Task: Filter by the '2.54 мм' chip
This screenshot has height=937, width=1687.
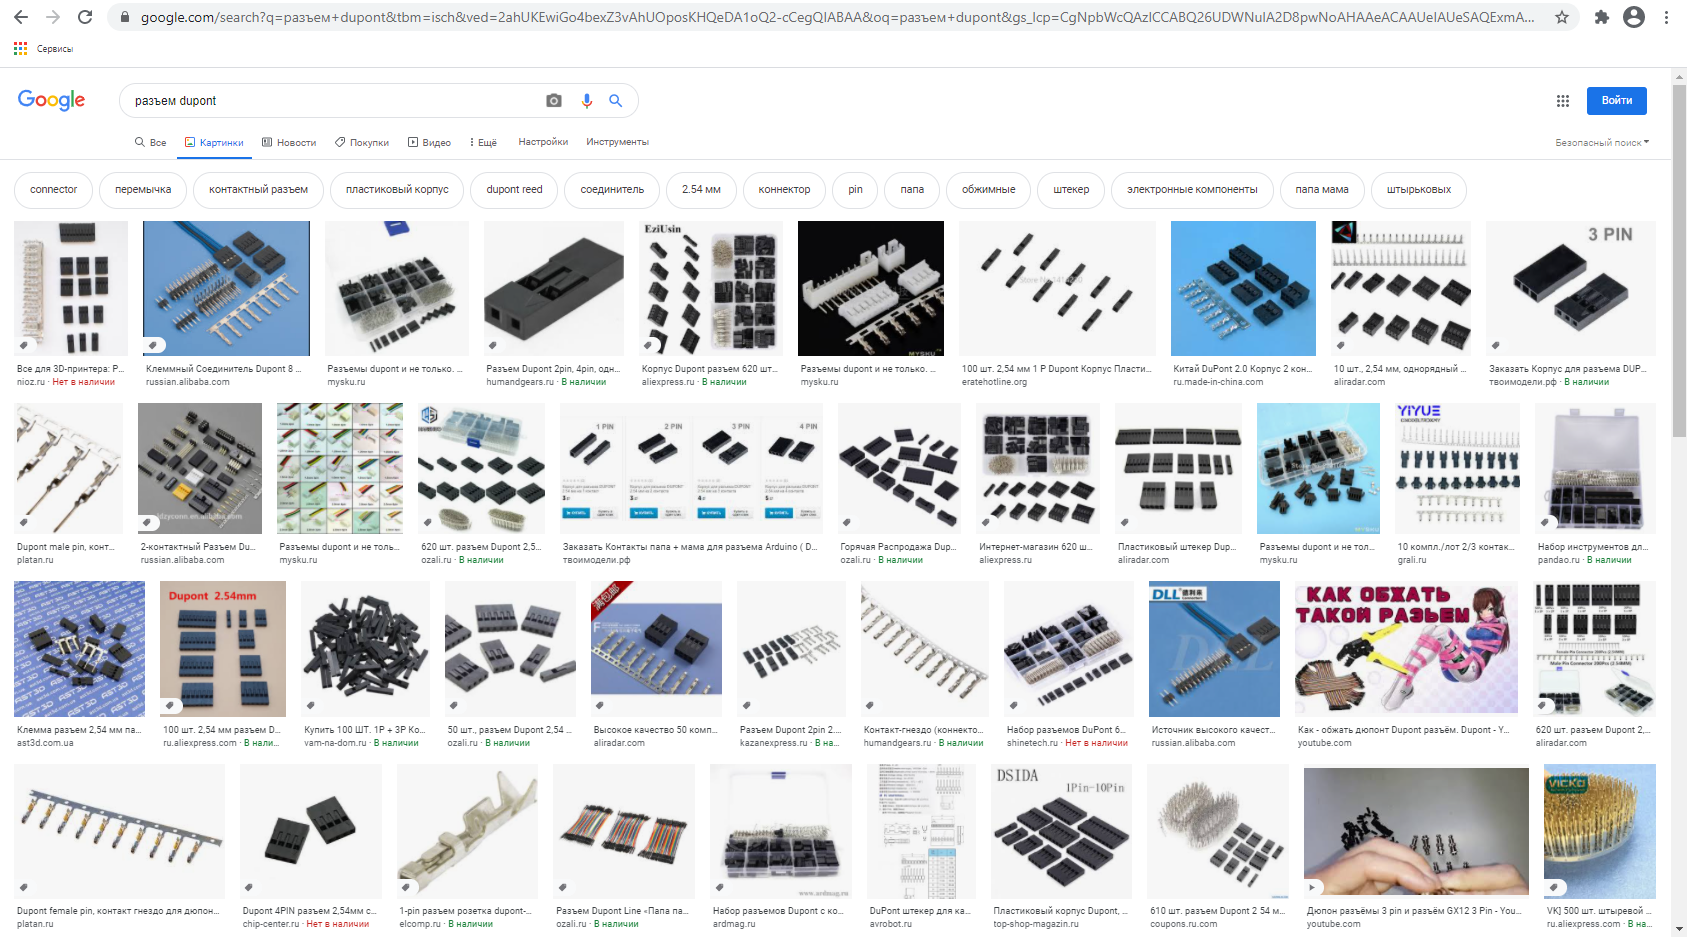Action: (701, 190)
